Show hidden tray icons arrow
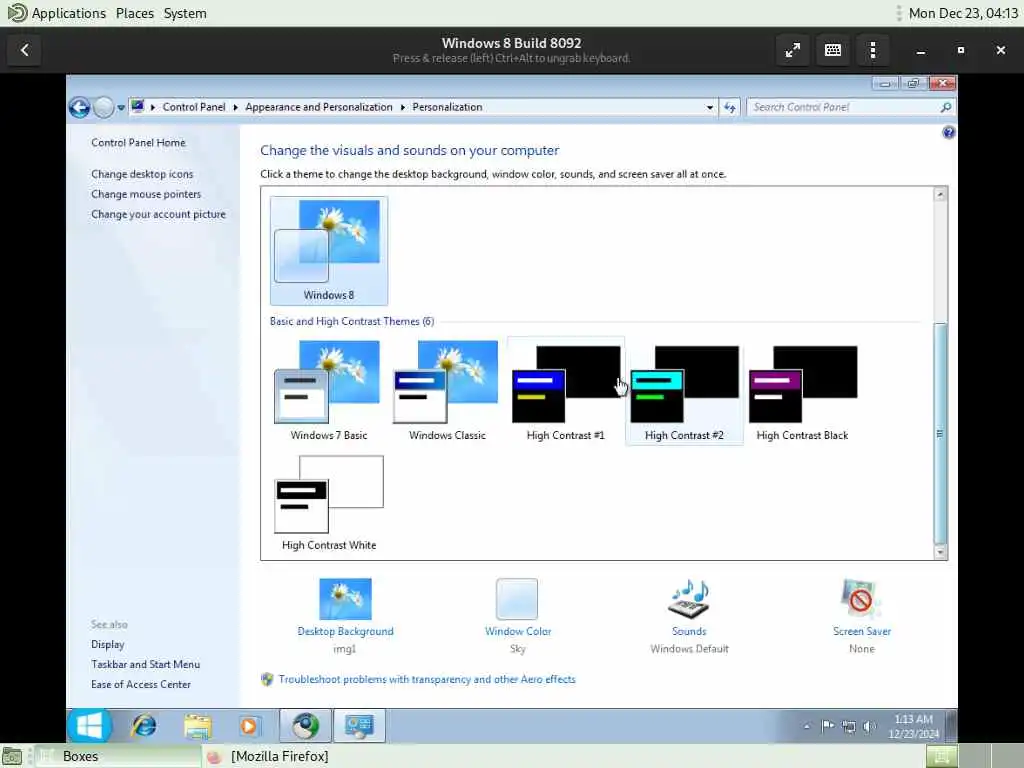The width and height of the screenshot is (1024, 768). click(x=807, y=726)
